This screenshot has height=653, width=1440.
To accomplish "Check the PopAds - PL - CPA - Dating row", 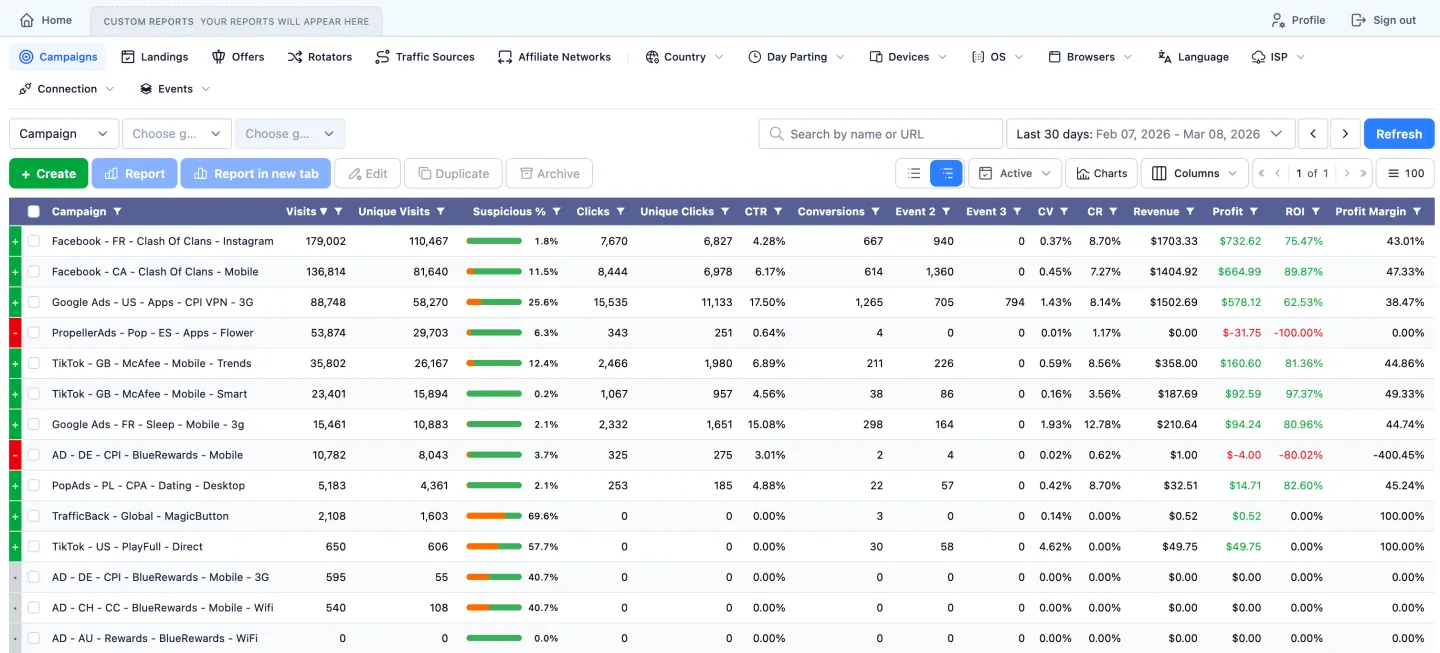I will click(x=33, y=485).
